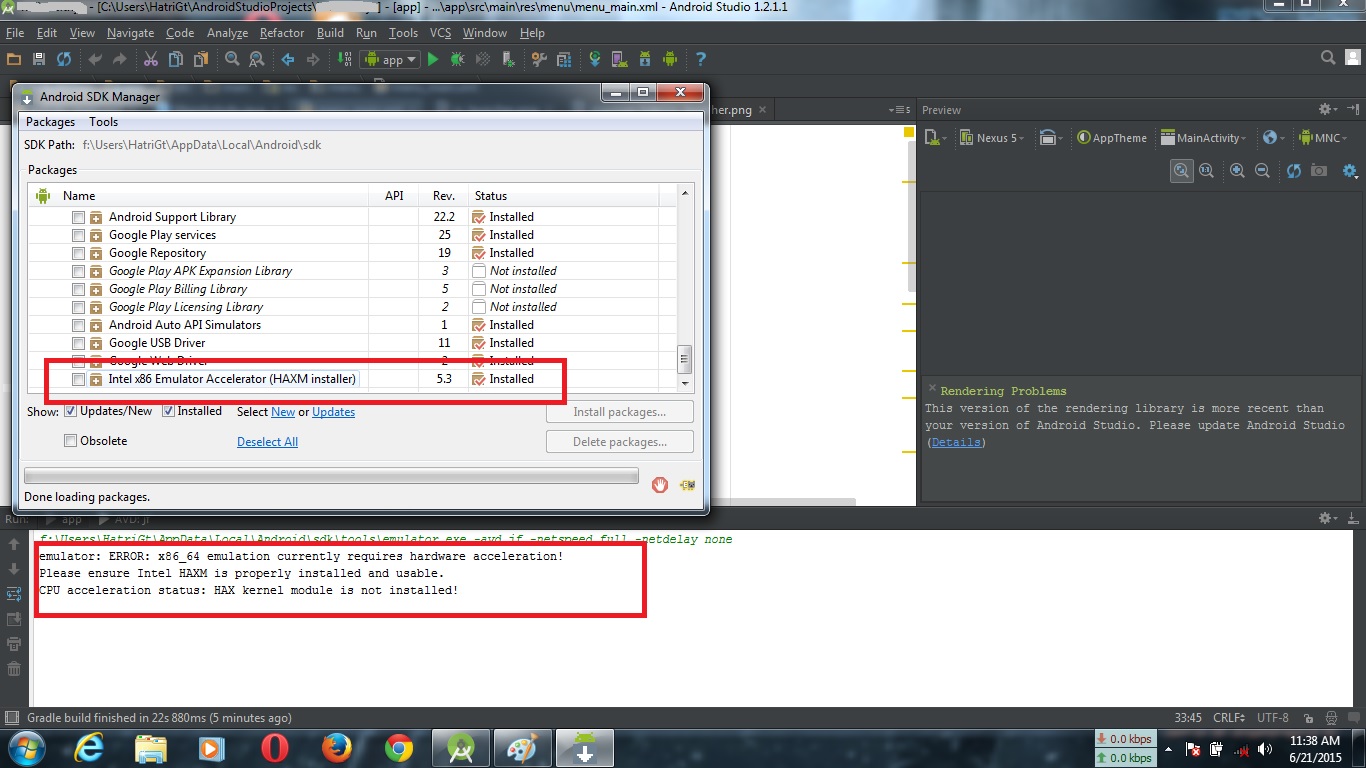This screenshot has height=768, width=1366.
Task: Check the Google USB Driver checkbox
Action: click(78, 343)
